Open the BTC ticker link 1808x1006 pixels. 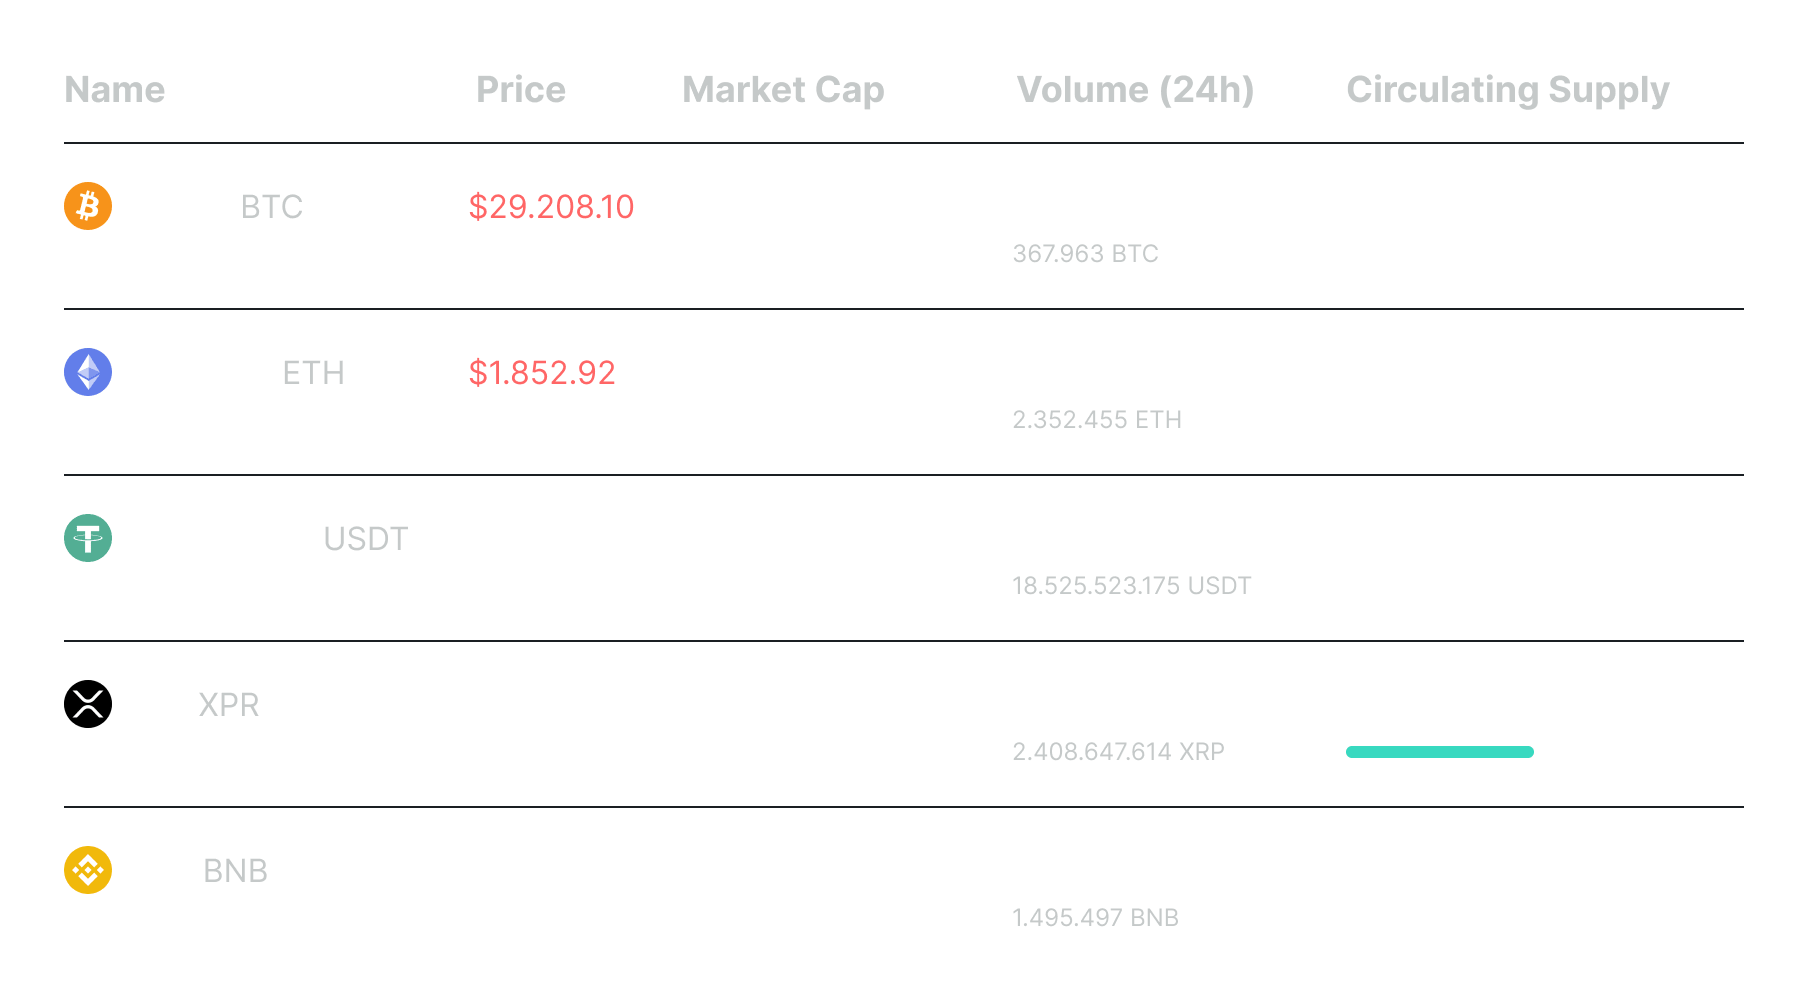pyautogui.click(x=271, y=207)
